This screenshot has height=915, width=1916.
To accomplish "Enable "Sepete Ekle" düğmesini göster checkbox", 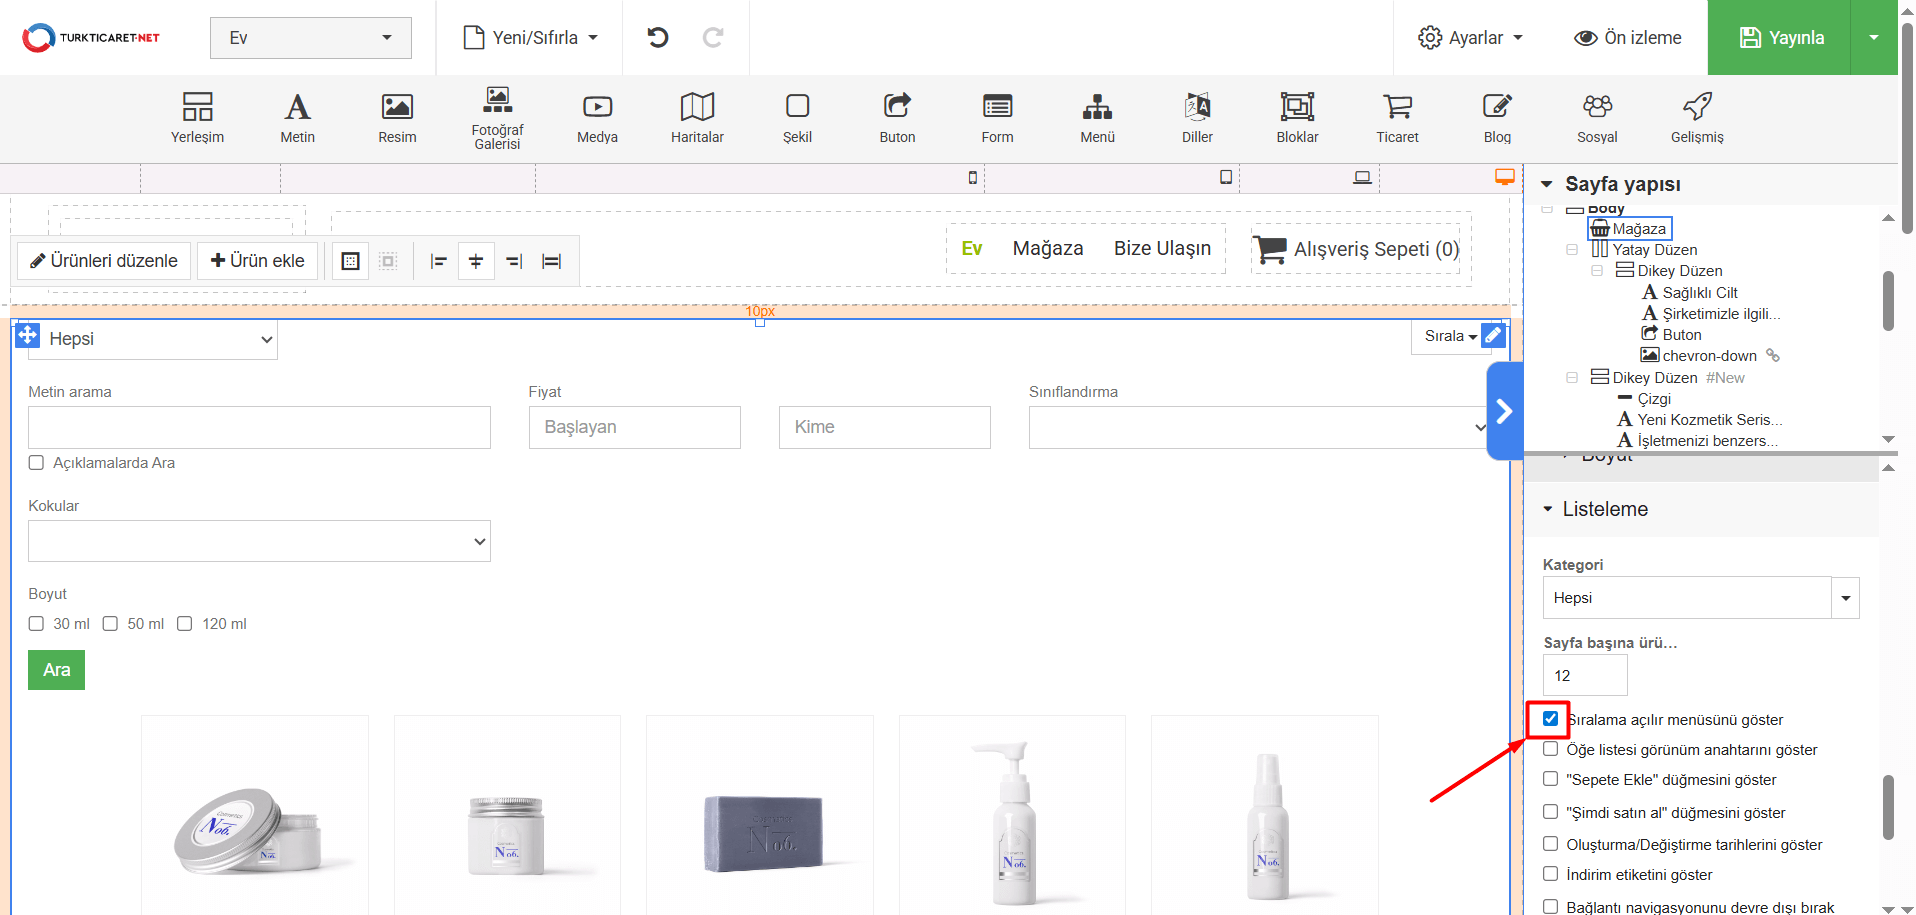I will 1550,779.
